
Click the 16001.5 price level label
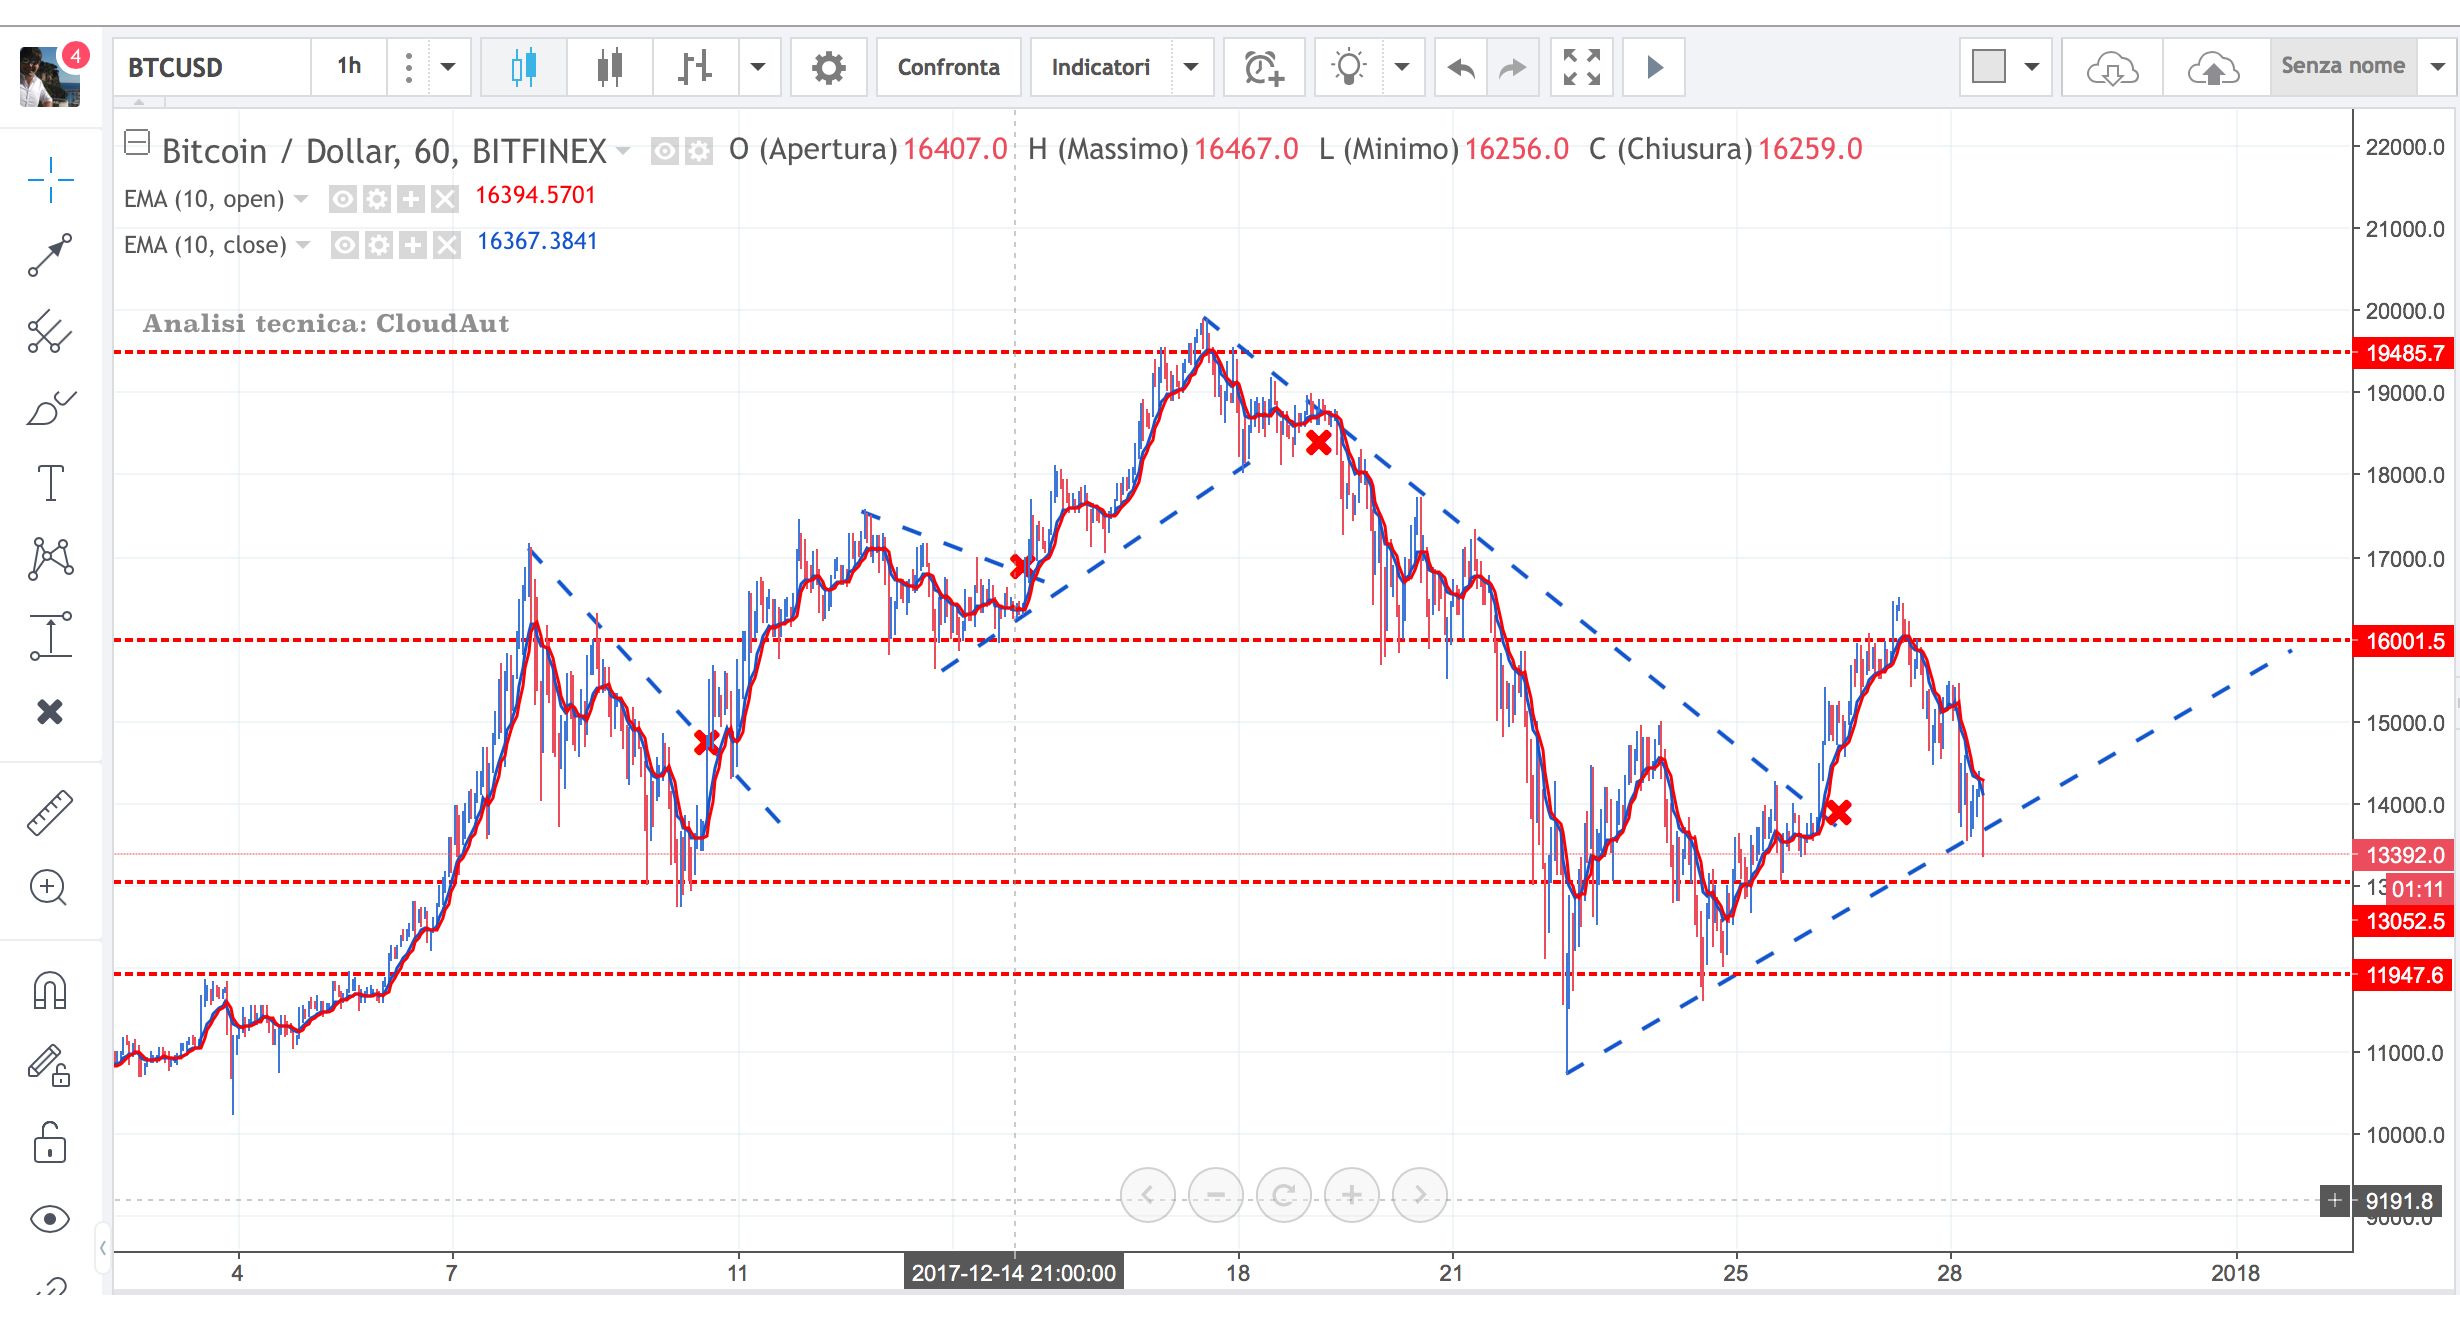[2404, 641]
